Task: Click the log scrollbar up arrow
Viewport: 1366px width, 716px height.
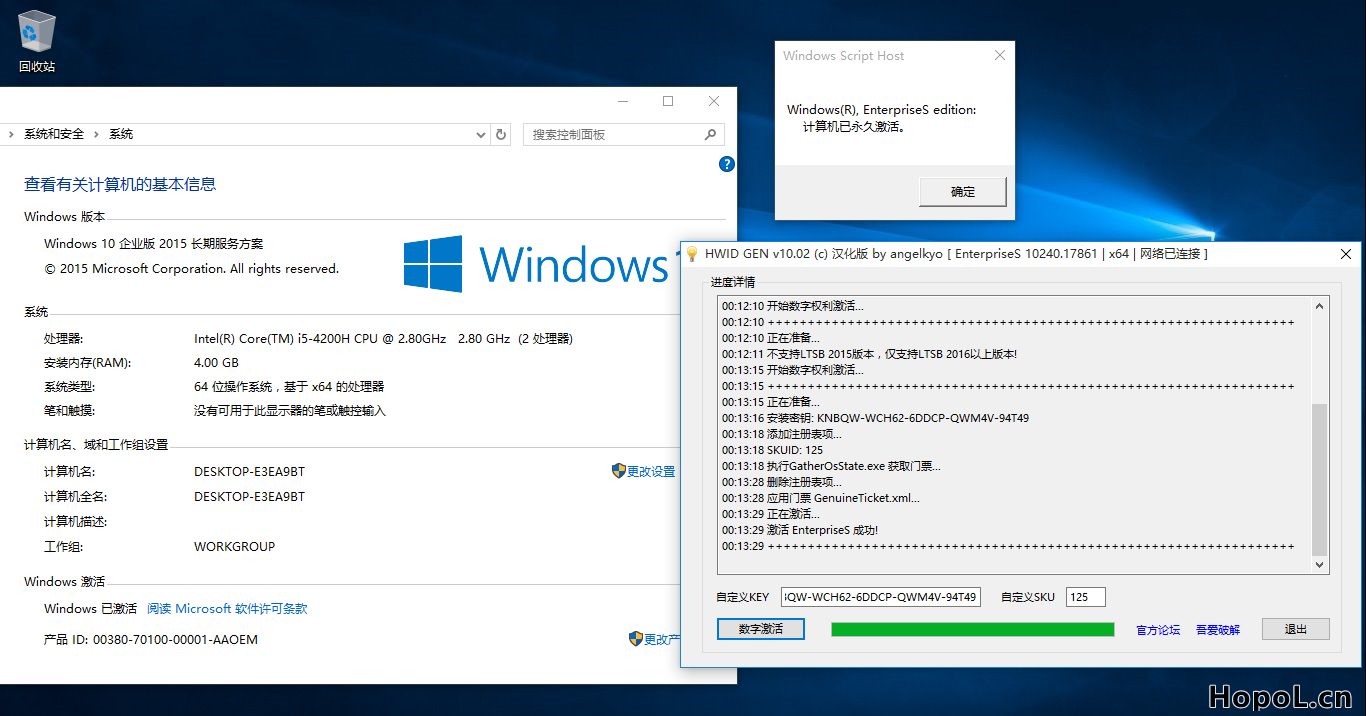Action: (1320, 306)
